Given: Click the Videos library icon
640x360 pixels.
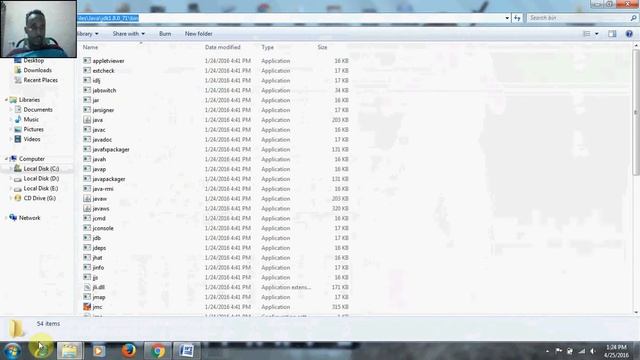Looking at the screenshot, I should tap(18, 139).
